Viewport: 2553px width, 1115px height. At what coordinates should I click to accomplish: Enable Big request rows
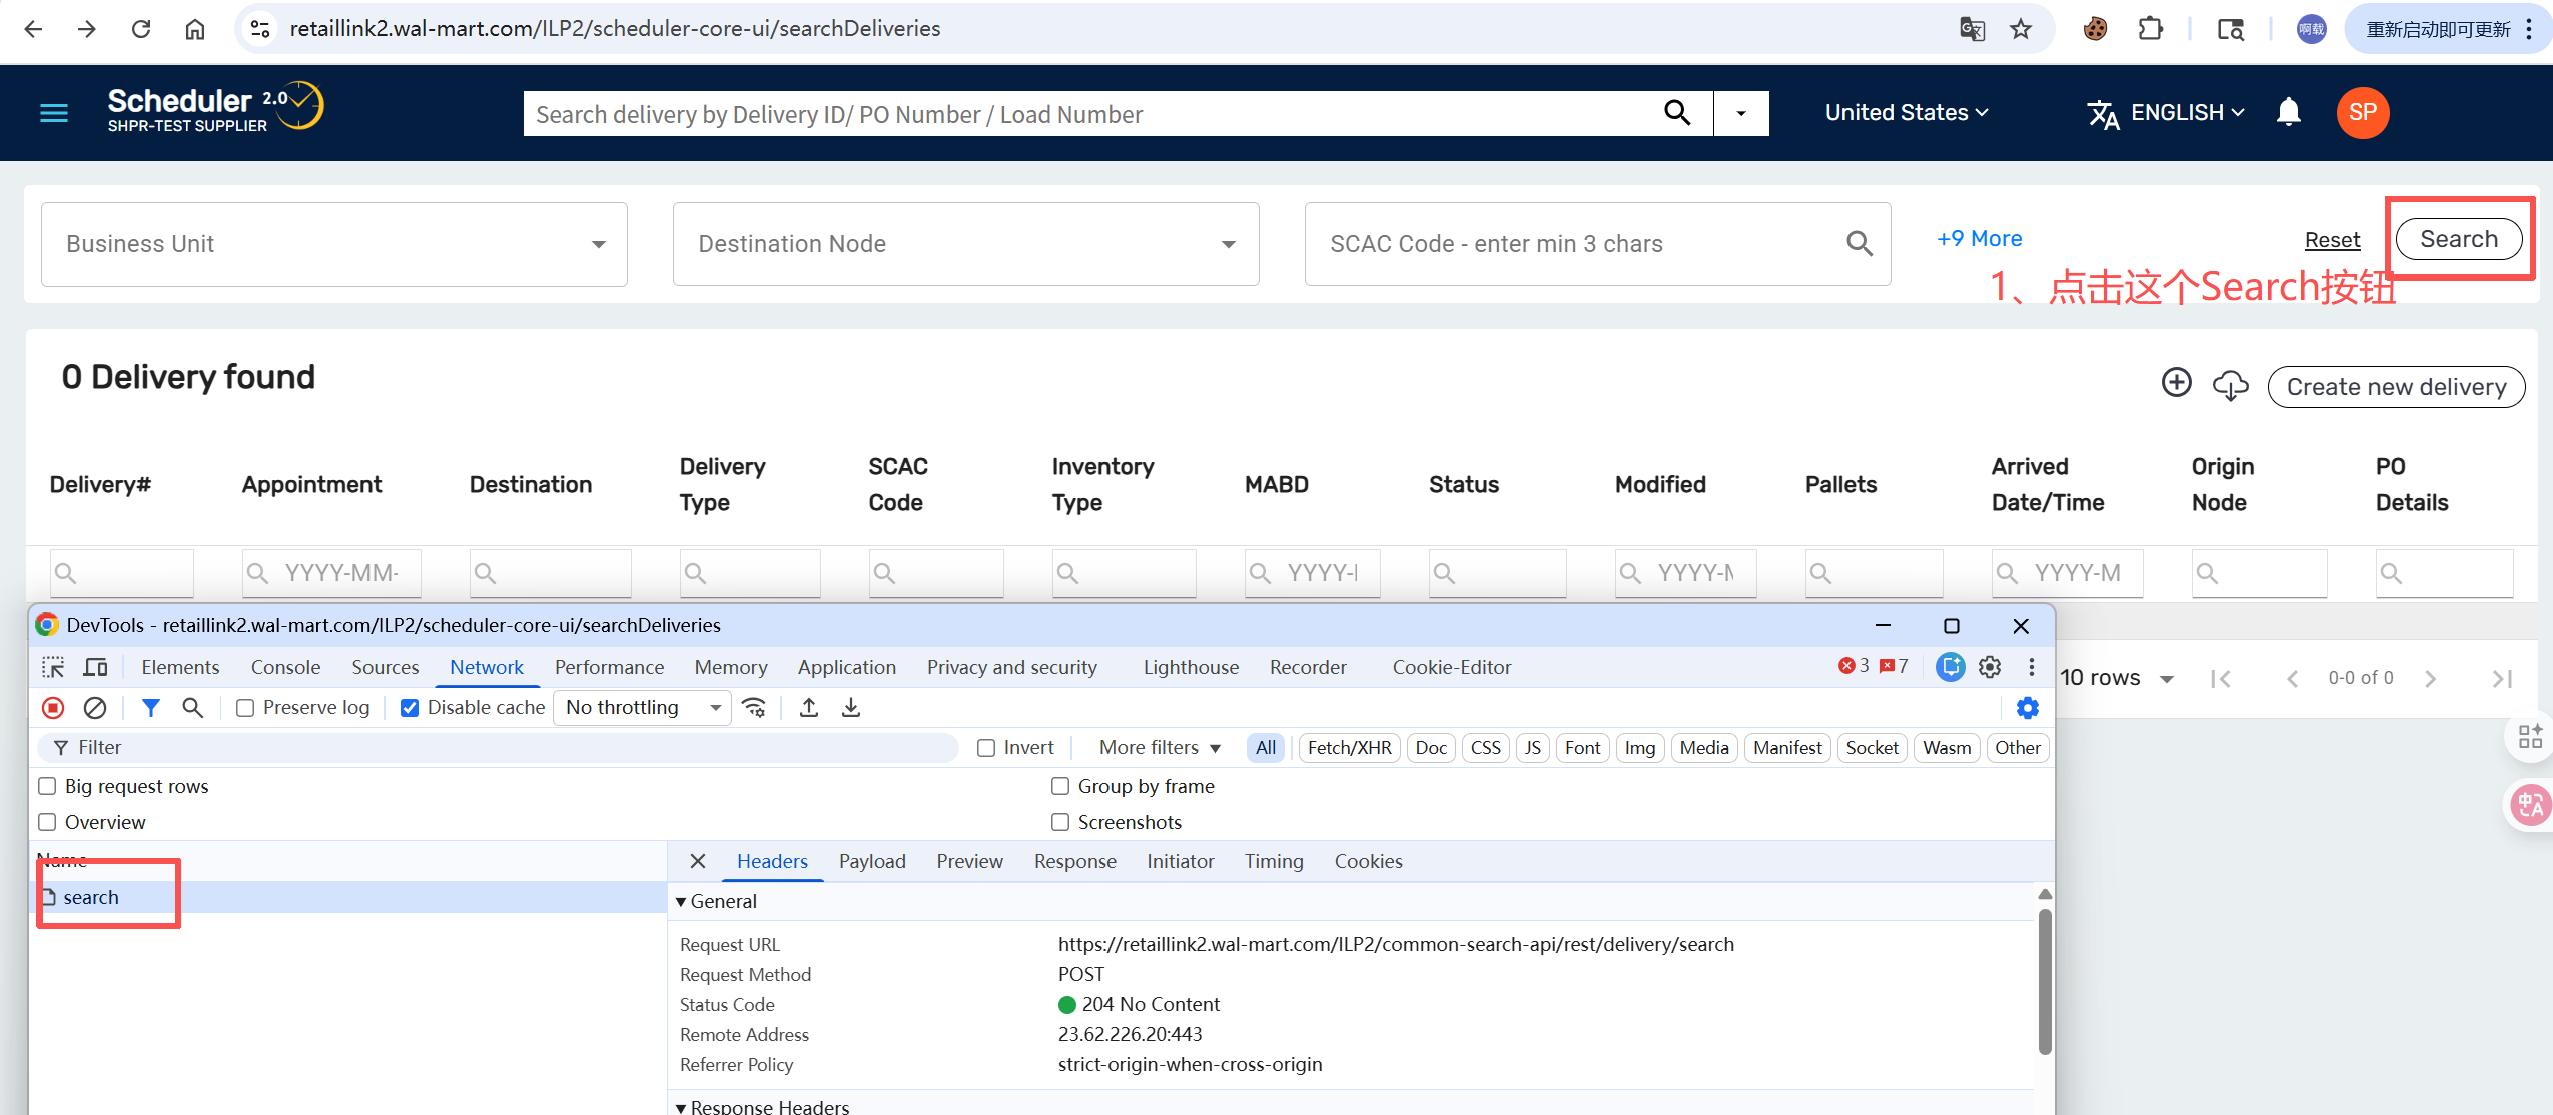point(47,786)
